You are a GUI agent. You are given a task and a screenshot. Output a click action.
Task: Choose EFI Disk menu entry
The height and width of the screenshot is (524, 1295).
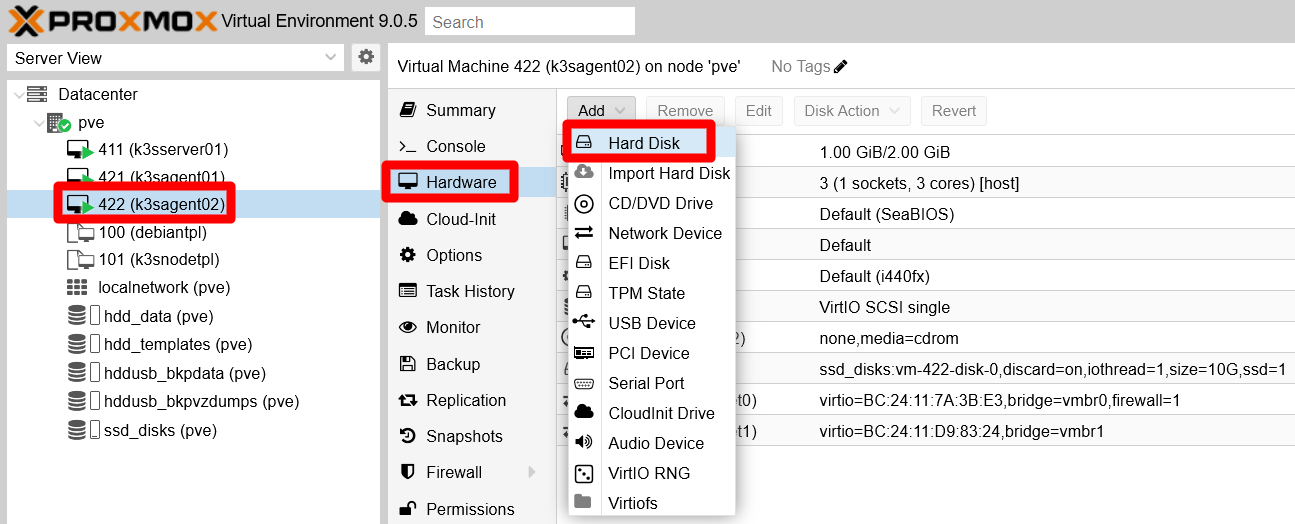[652, 263]
